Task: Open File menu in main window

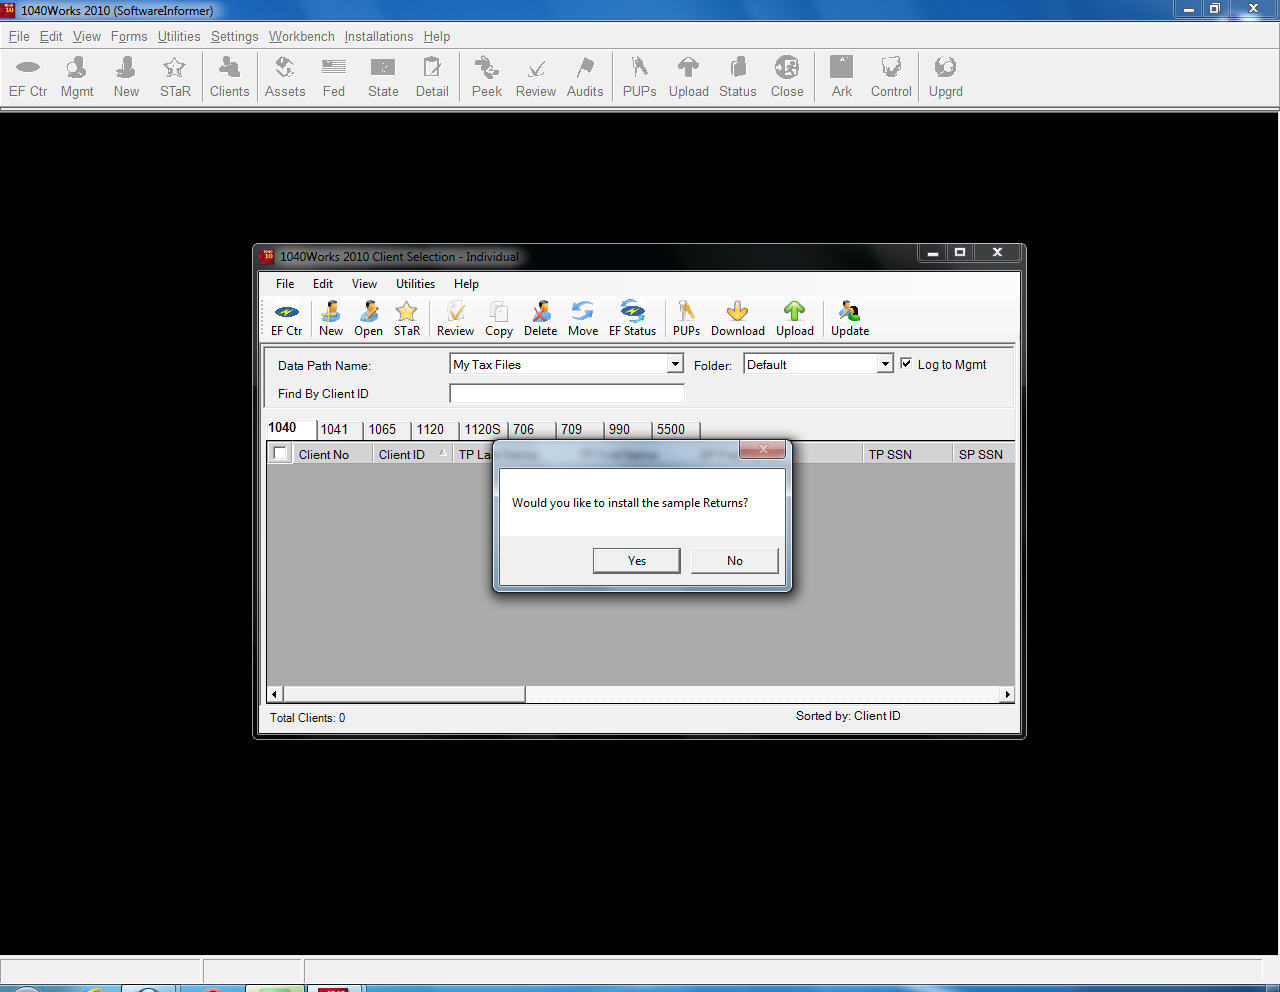Action: pyautogui.click(x=19, y=36)
